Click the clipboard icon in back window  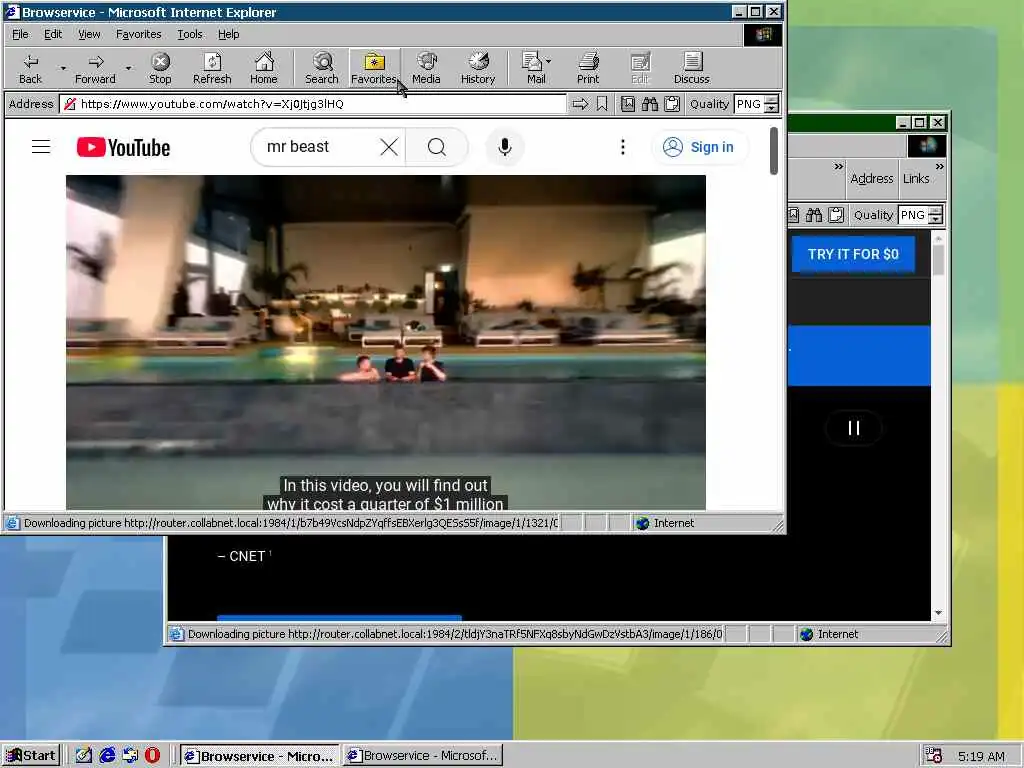coord(836,215)
